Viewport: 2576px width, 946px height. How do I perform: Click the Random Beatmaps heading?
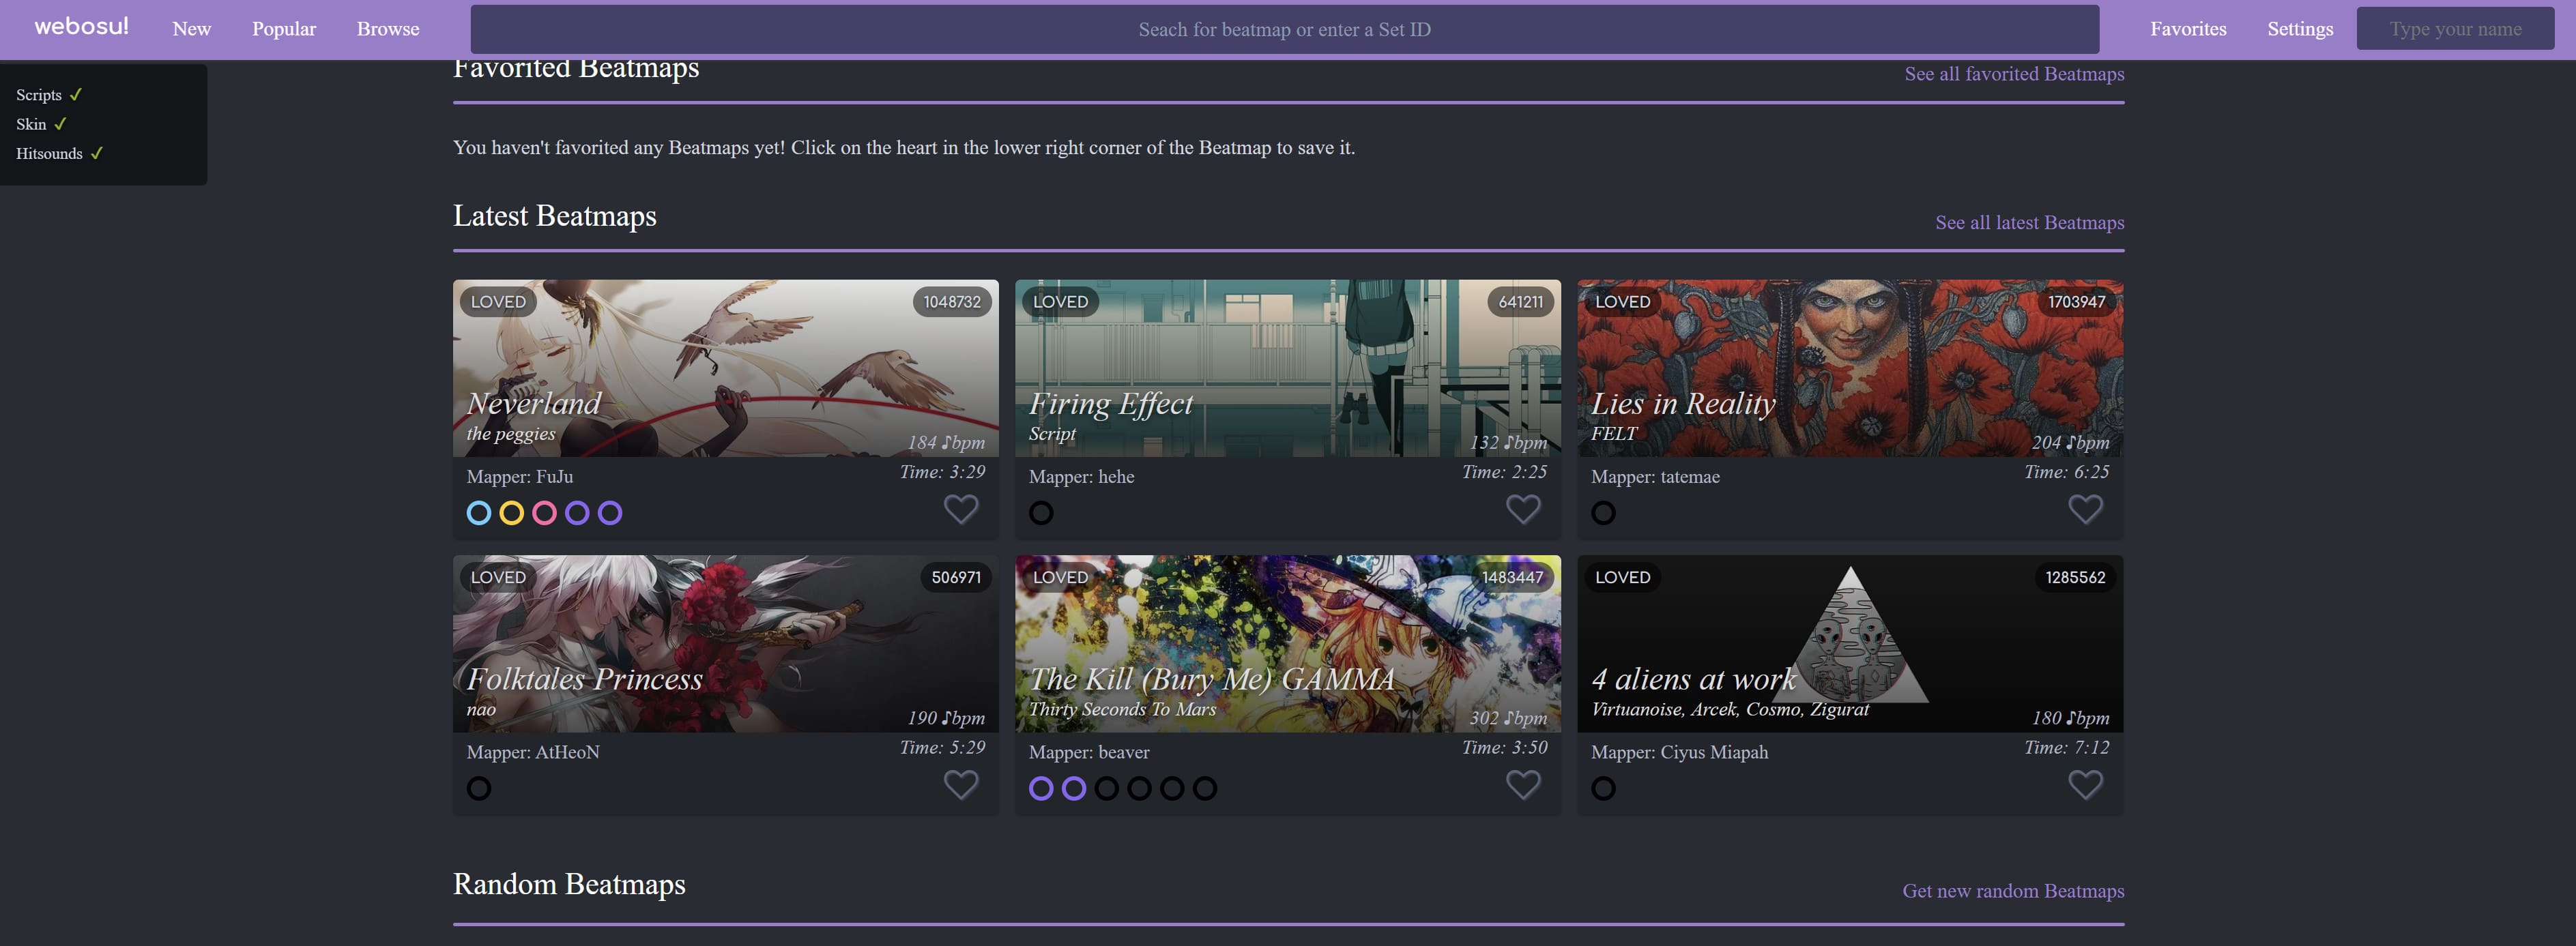click(x=569, y=884)
